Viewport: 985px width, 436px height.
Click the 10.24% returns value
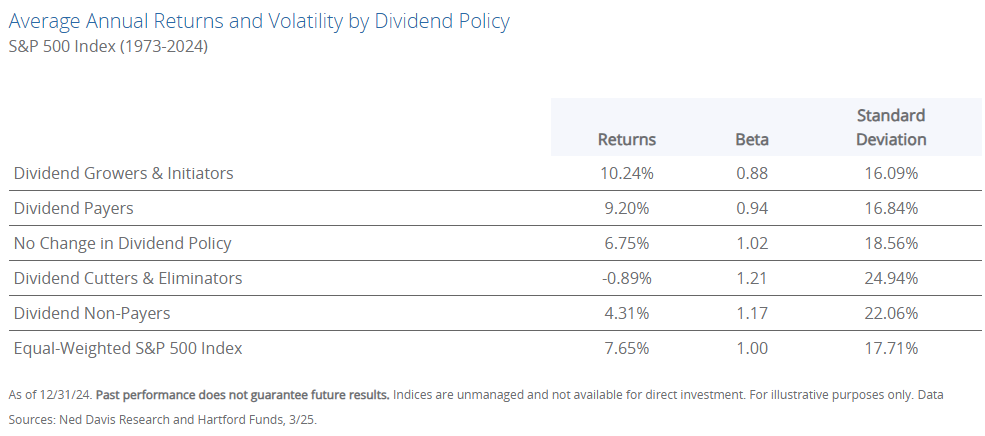pyautogui.click(x=626, y=173)
